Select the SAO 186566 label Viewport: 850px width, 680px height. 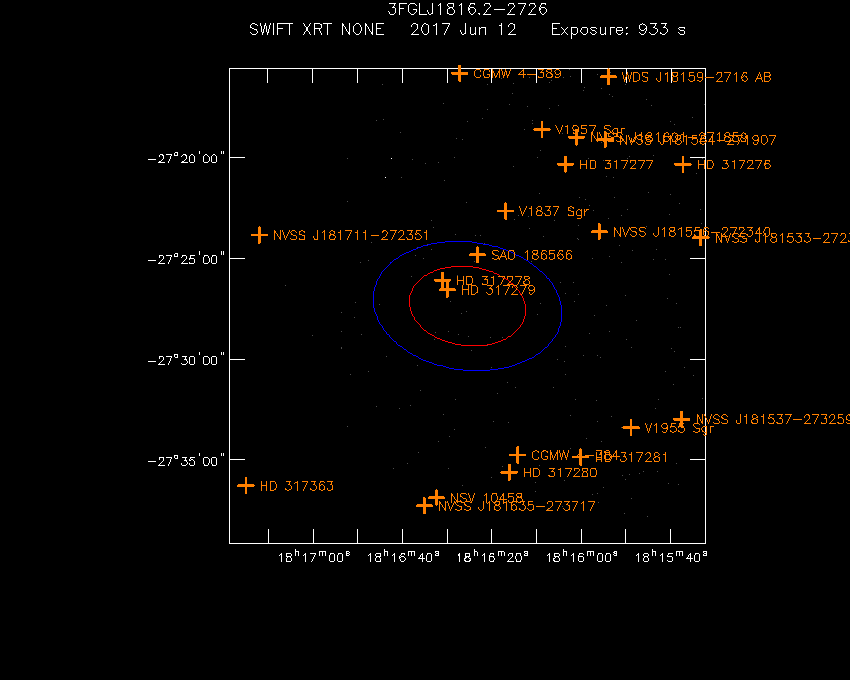532,255
